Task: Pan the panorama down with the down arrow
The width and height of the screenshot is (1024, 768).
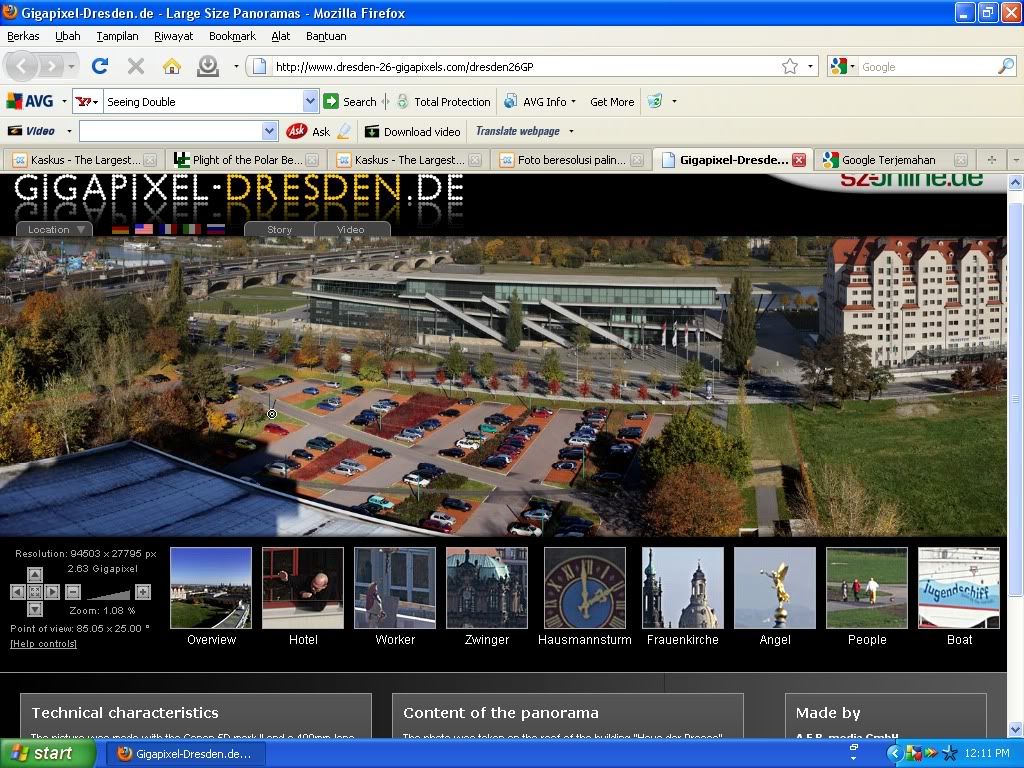Action: point(35,609)
